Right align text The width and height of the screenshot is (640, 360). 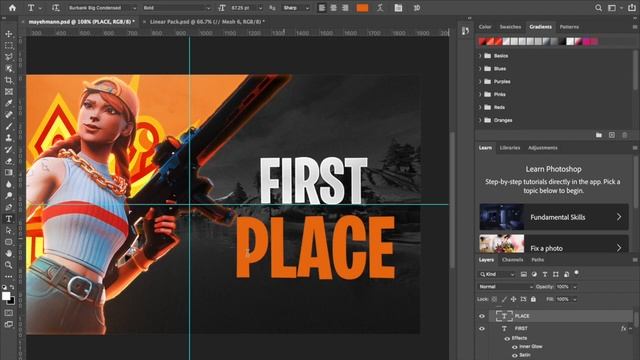(345, 8)
